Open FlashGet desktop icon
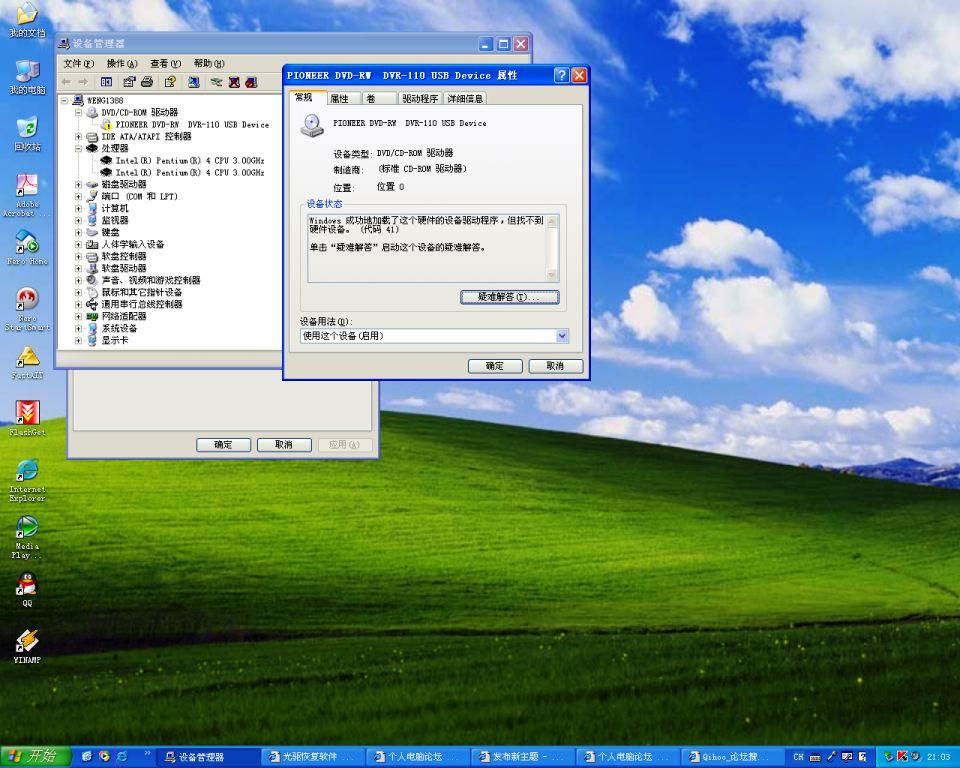The image size is (960, 768). coord(27,418)
